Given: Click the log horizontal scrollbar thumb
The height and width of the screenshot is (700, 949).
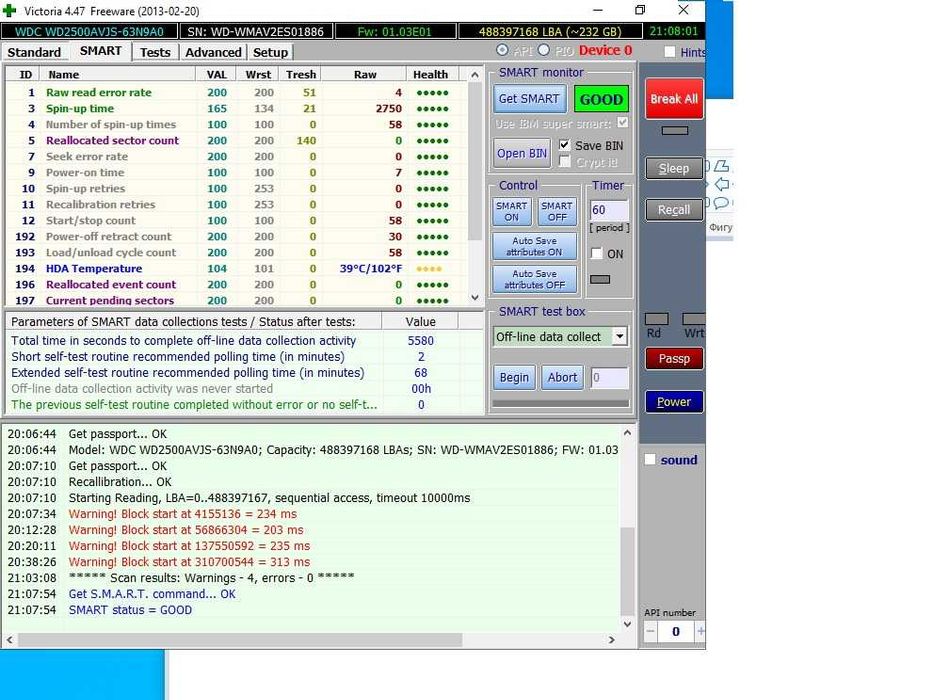Looking at the screenshot, I should (240, 639).
